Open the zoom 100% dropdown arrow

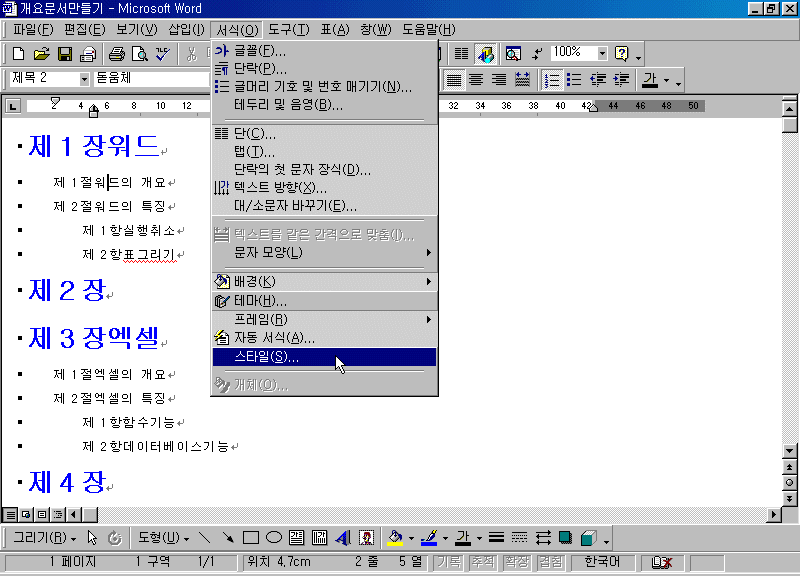[x=603, y=53]
